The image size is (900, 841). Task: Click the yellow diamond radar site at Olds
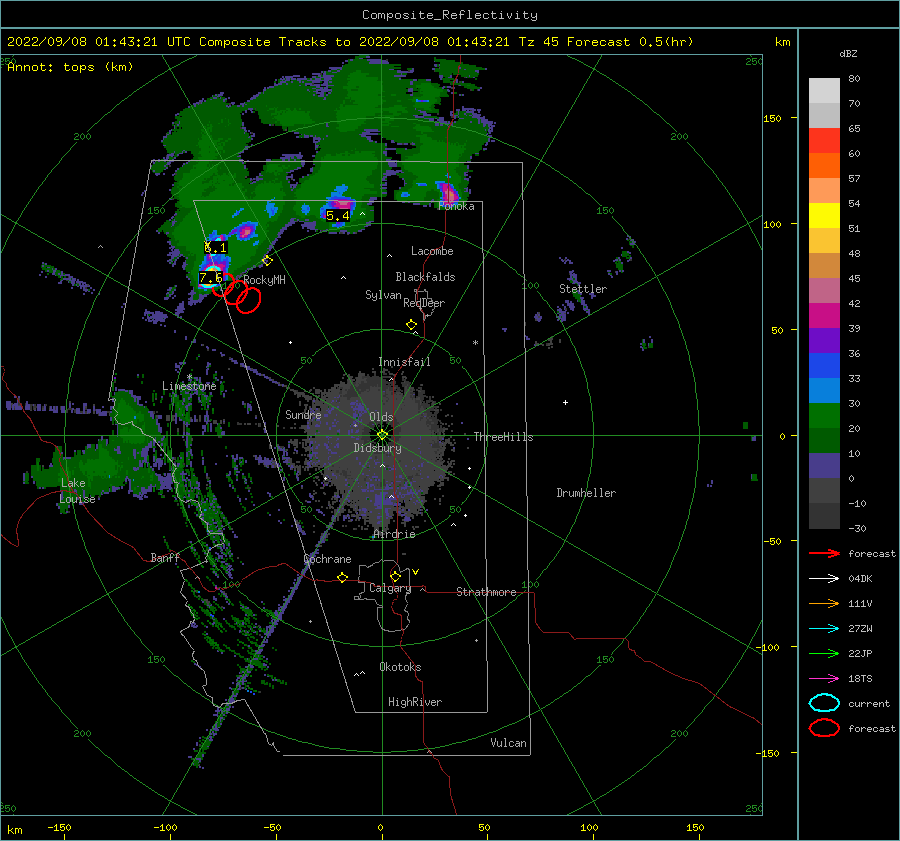pos(382,435)
